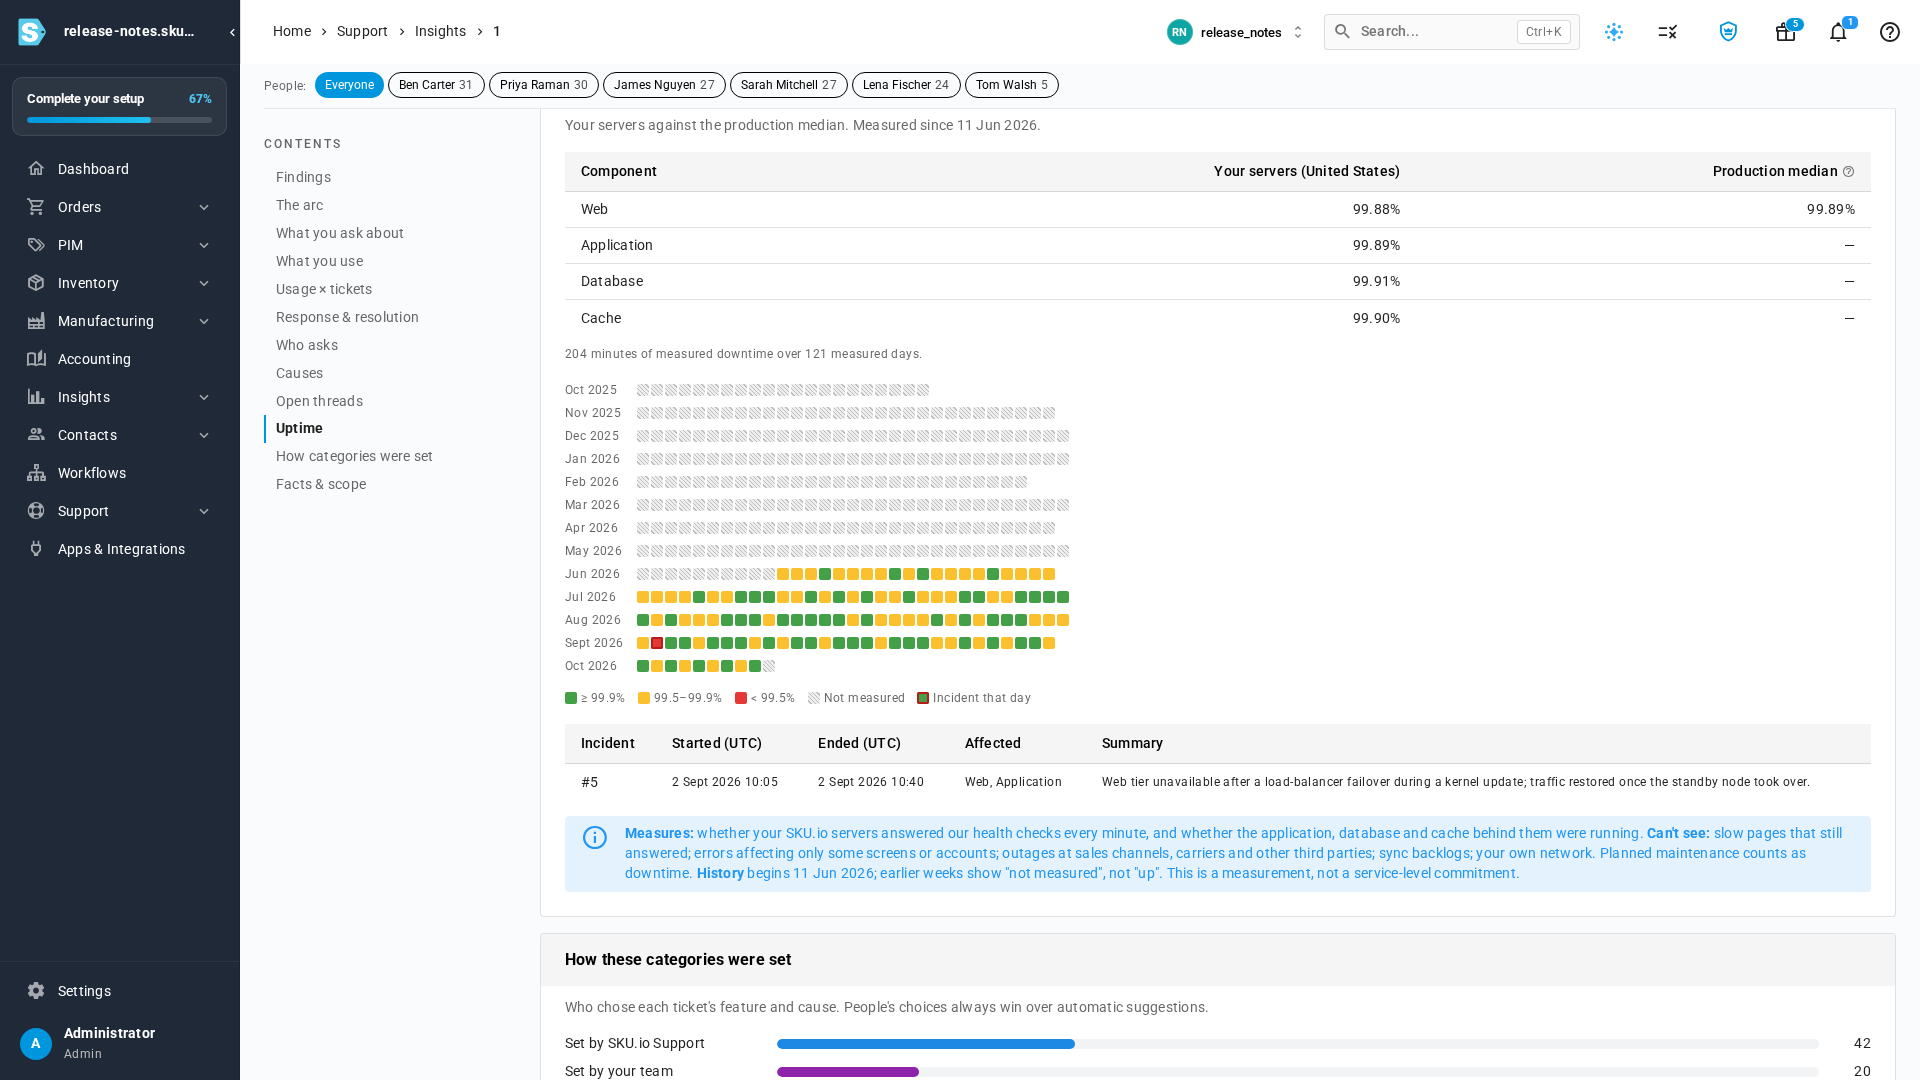Open the gift what's new icon

point(1785,32)
